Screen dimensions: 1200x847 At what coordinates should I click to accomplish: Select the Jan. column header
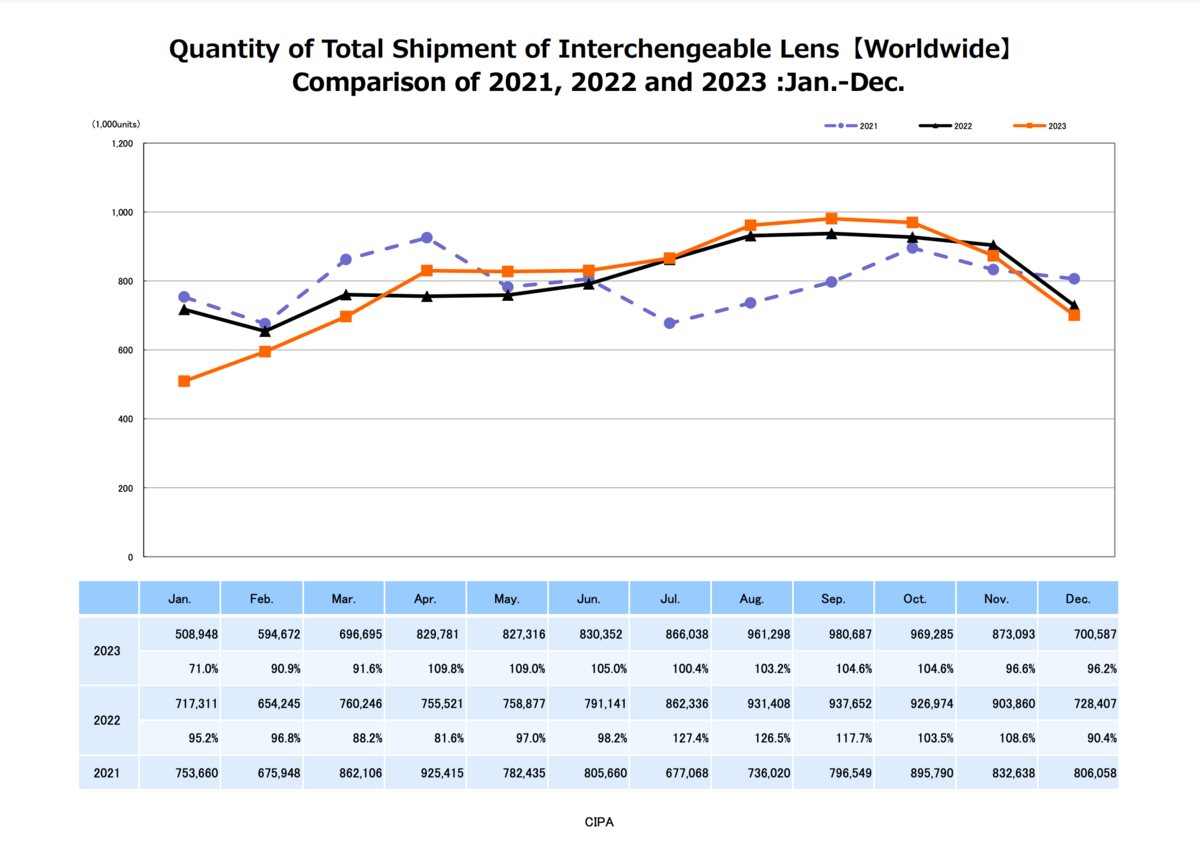(180, 599)
